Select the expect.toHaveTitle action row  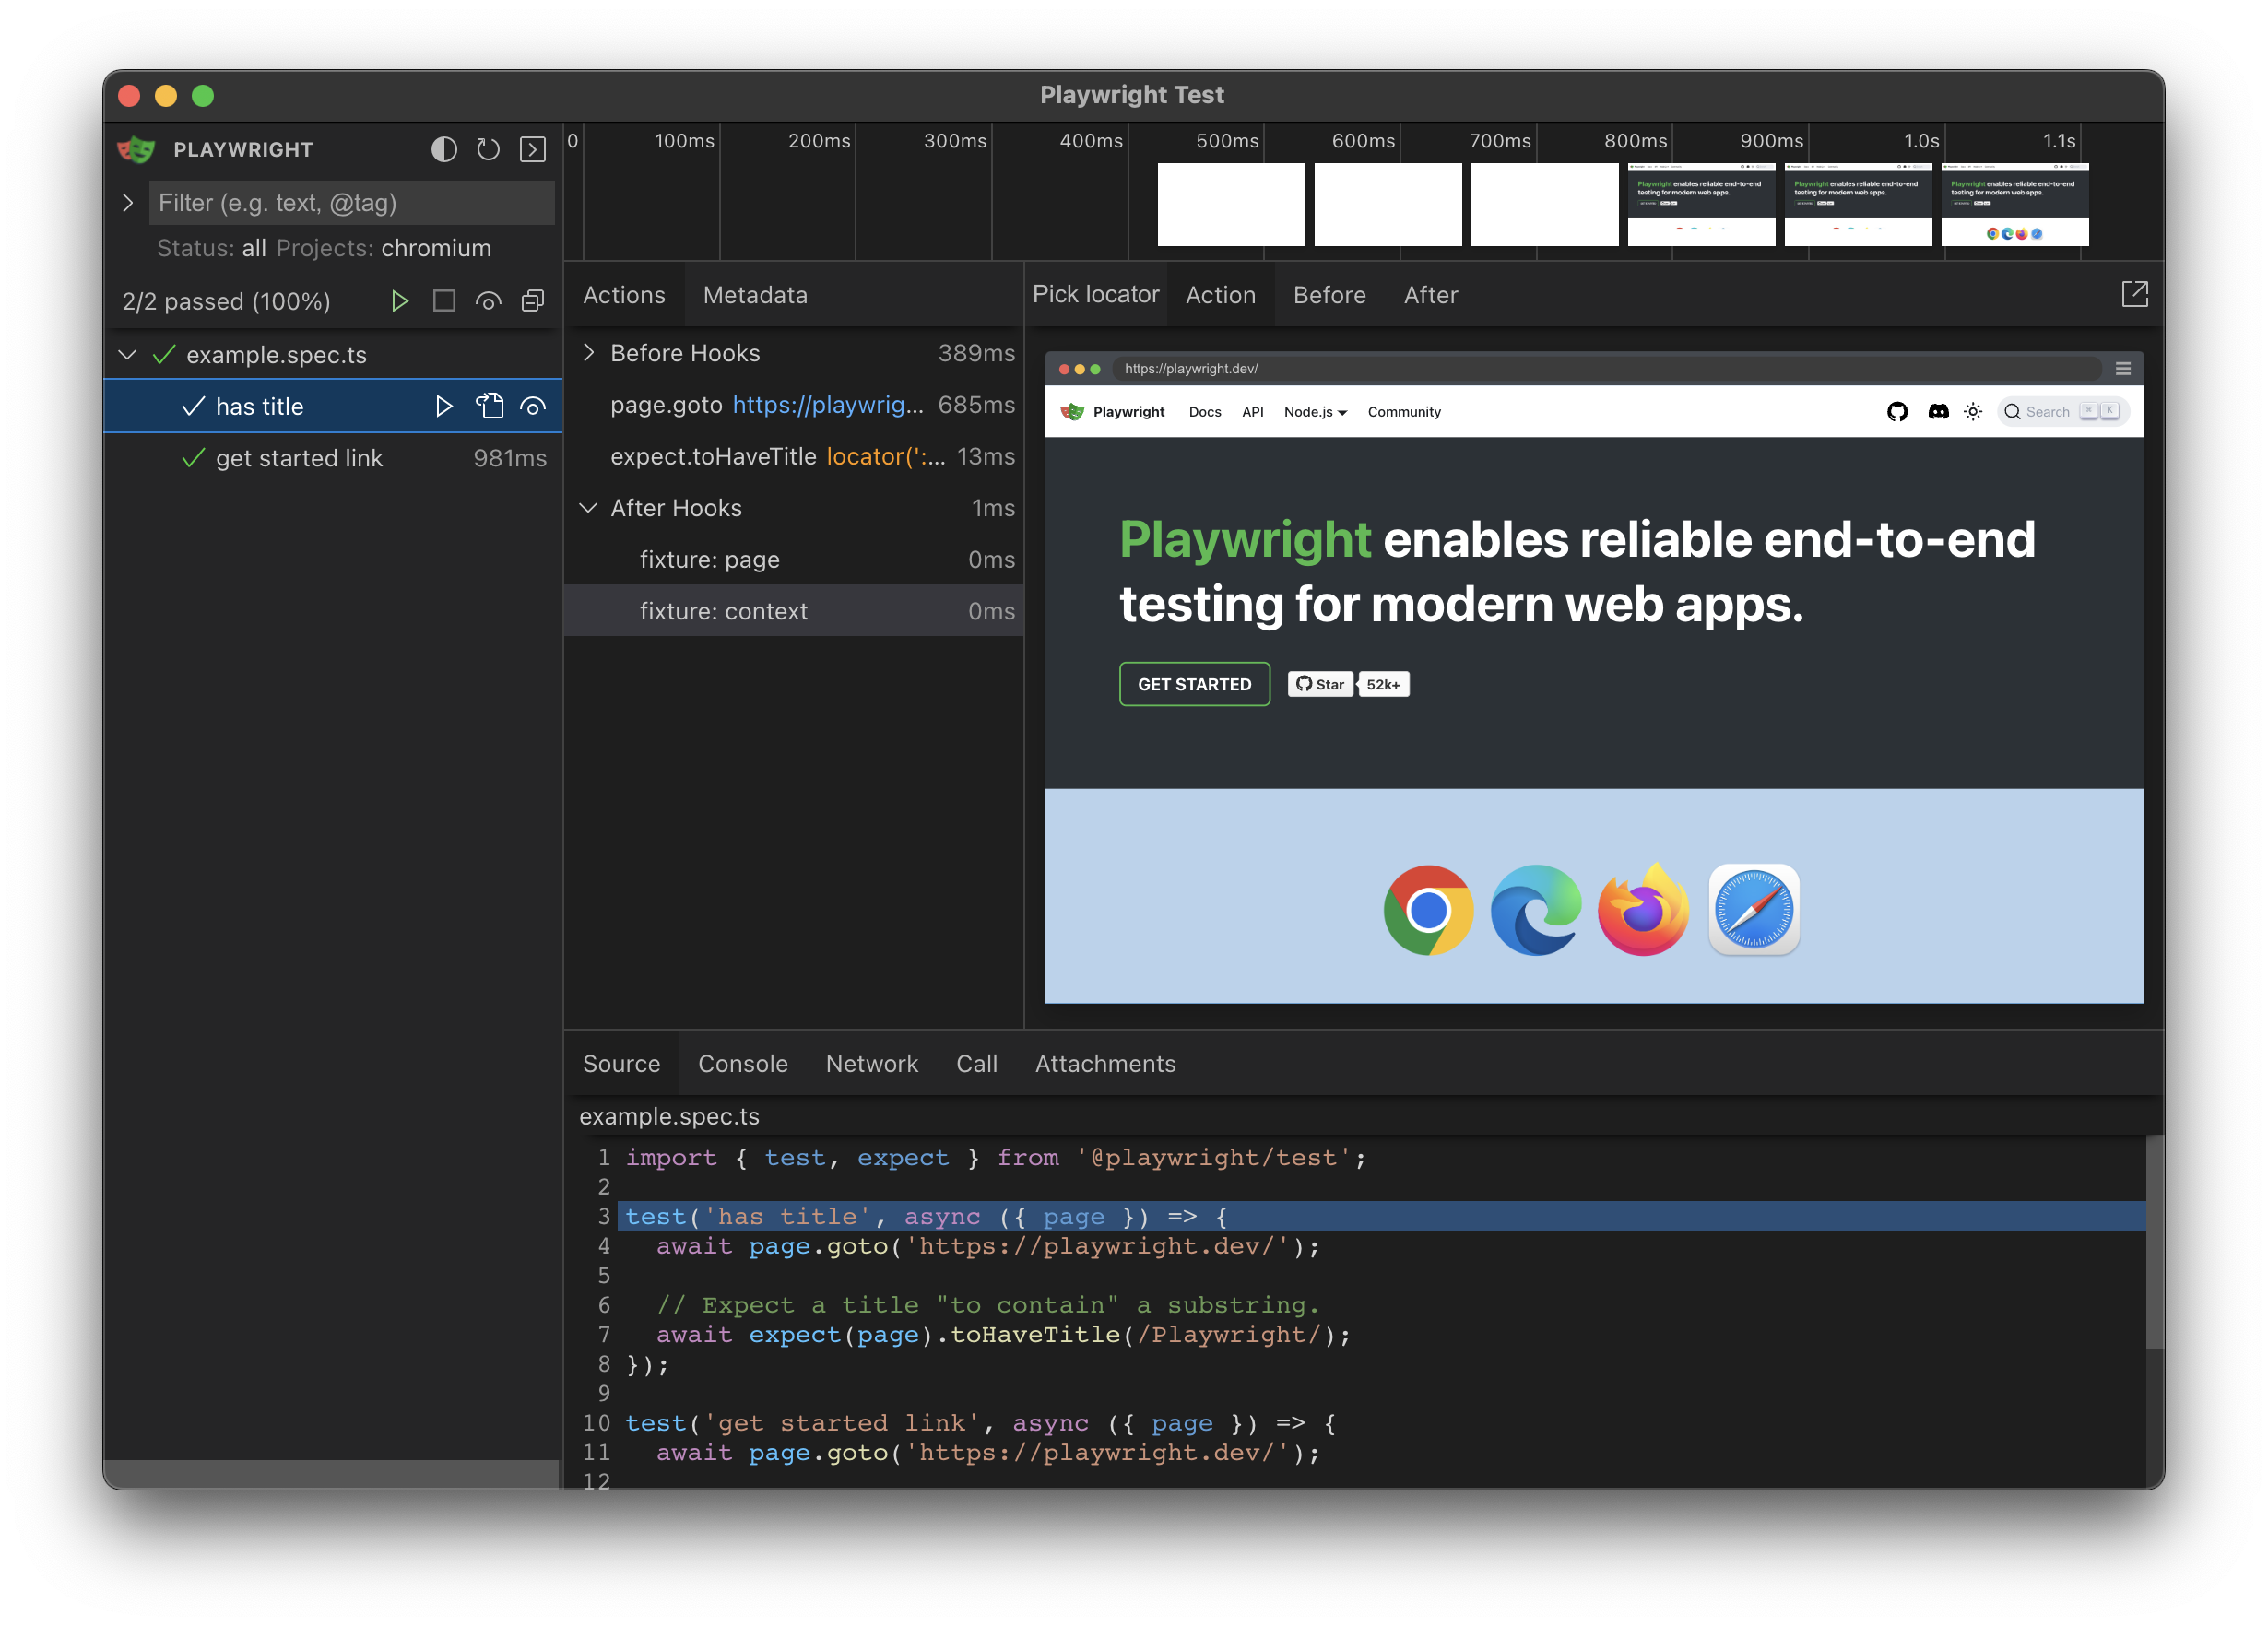[794, 456]
